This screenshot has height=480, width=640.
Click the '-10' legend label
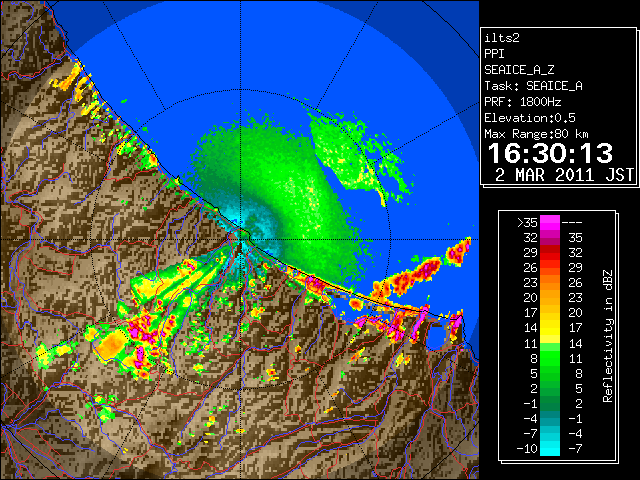[x=527, y=449]
